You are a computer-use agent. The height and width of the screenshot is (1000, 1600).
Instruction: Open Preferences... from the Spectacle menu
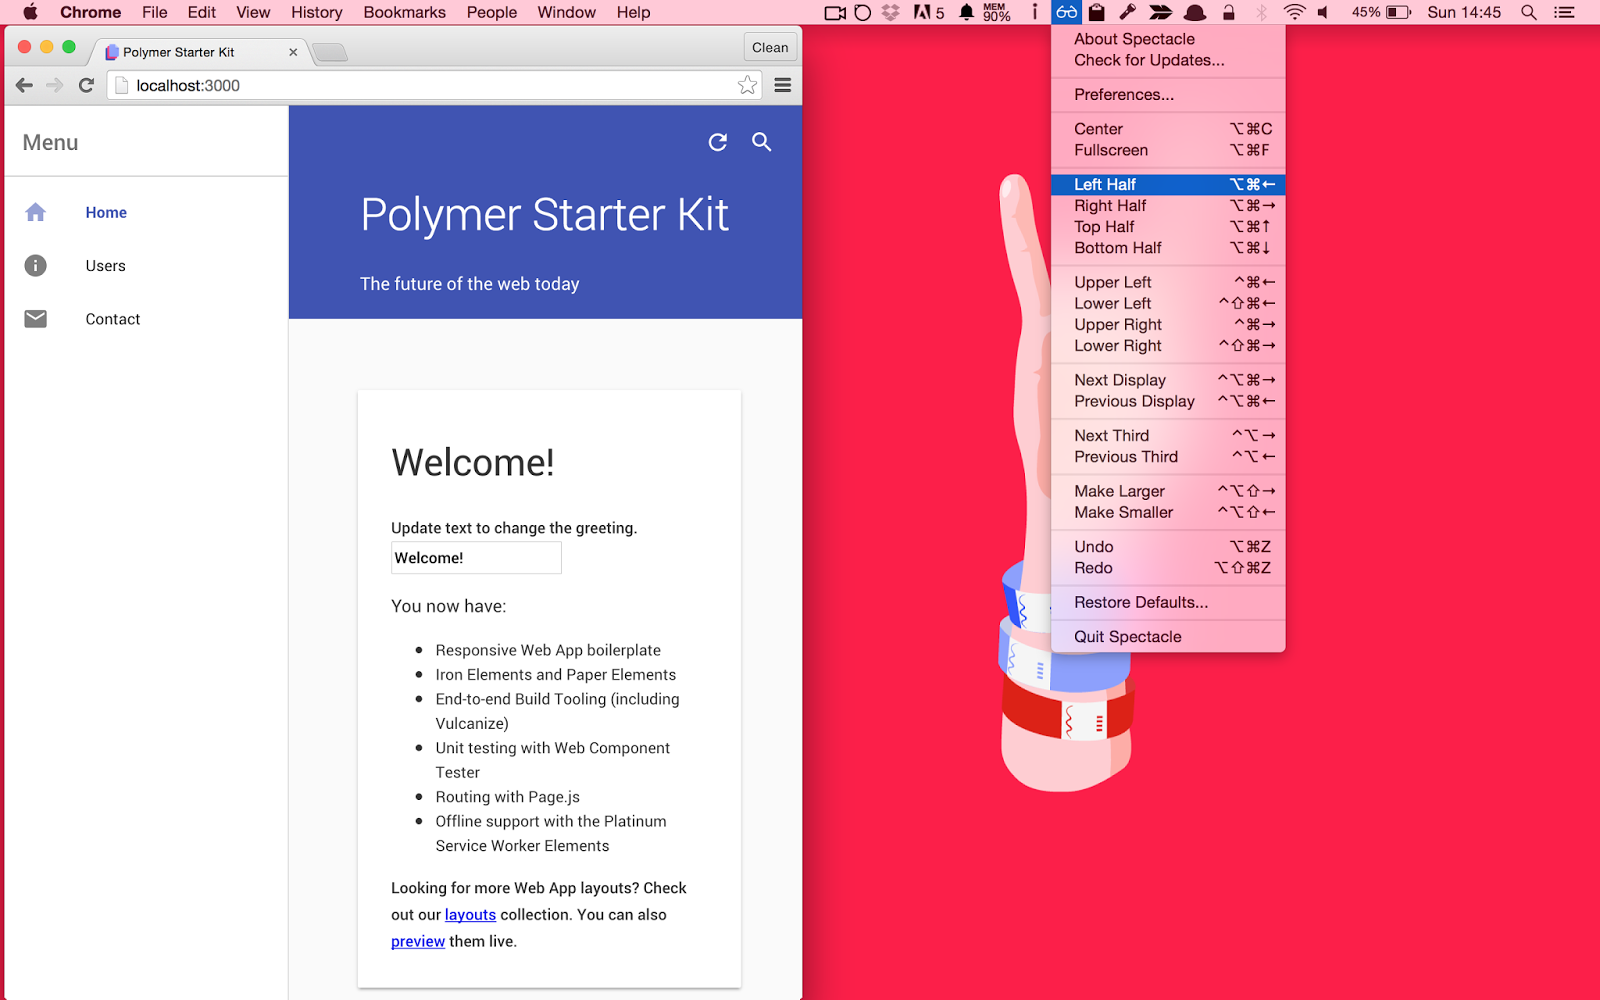tap(1168, 94)
